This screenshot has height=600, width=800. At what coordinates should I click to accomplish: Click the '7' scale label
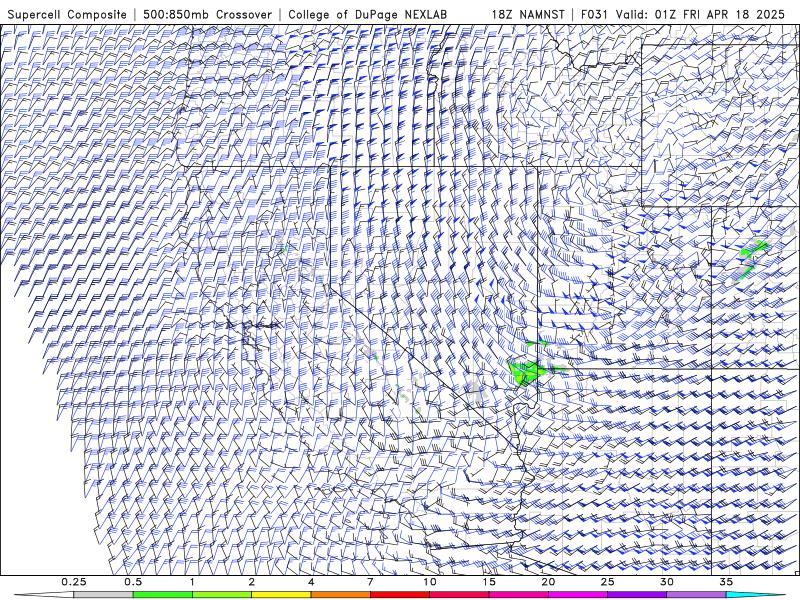pos(370,582)
